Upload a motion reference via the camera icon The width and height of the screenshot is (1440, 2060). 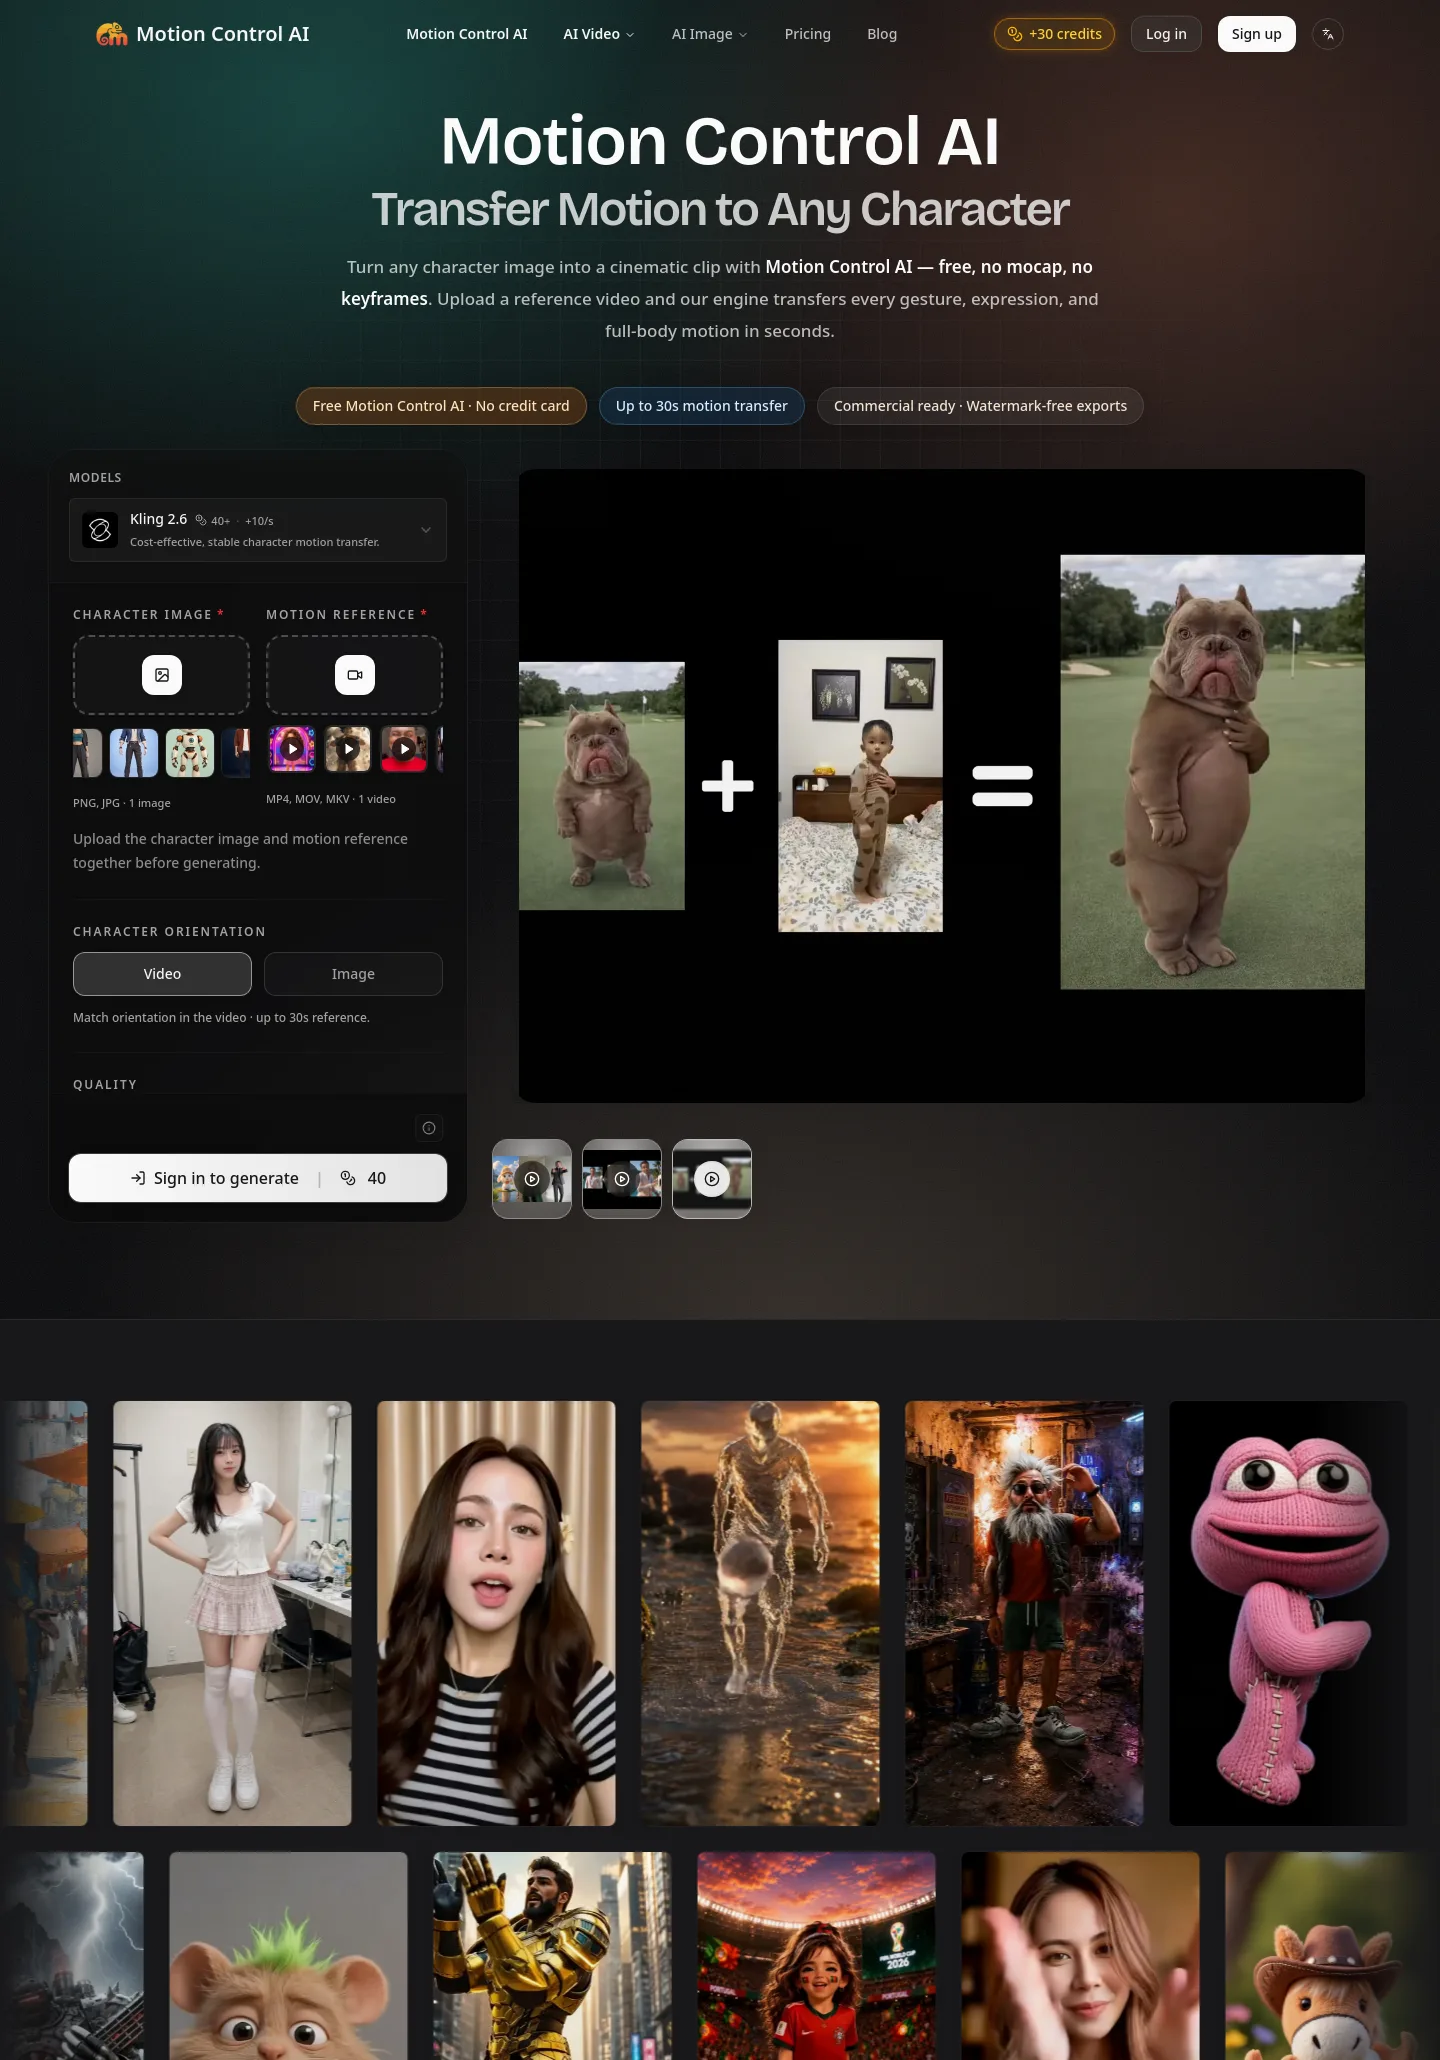pyautogui.click(x=354, y=675)
